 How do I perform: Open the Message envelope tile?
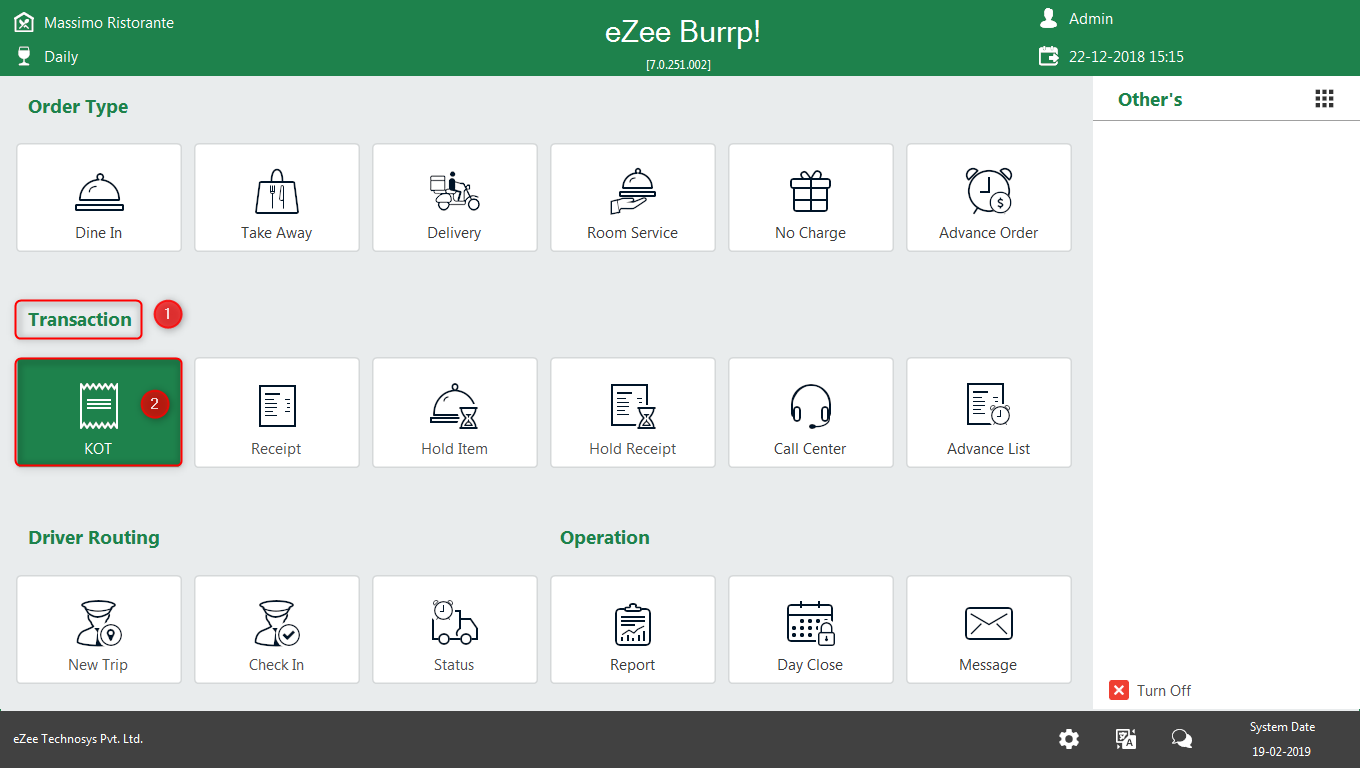pos(989,629)
